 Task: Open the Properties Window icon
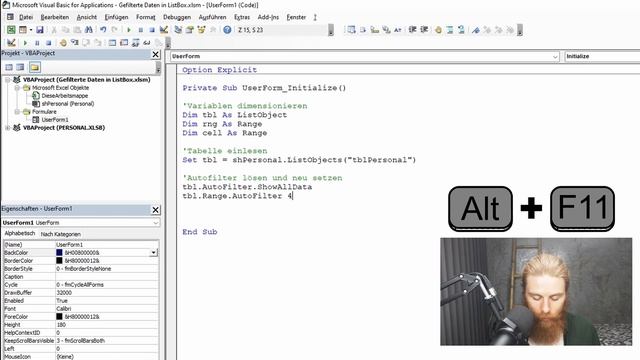pos(189,30)
